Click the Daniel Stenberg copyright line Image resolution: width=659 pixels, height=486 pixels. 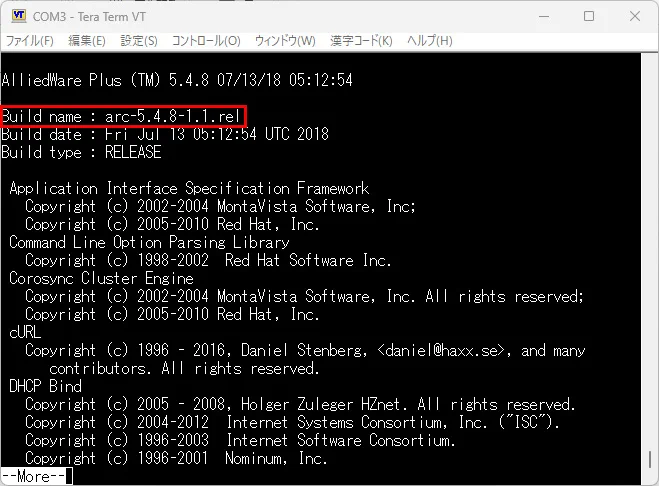(305, 350)
